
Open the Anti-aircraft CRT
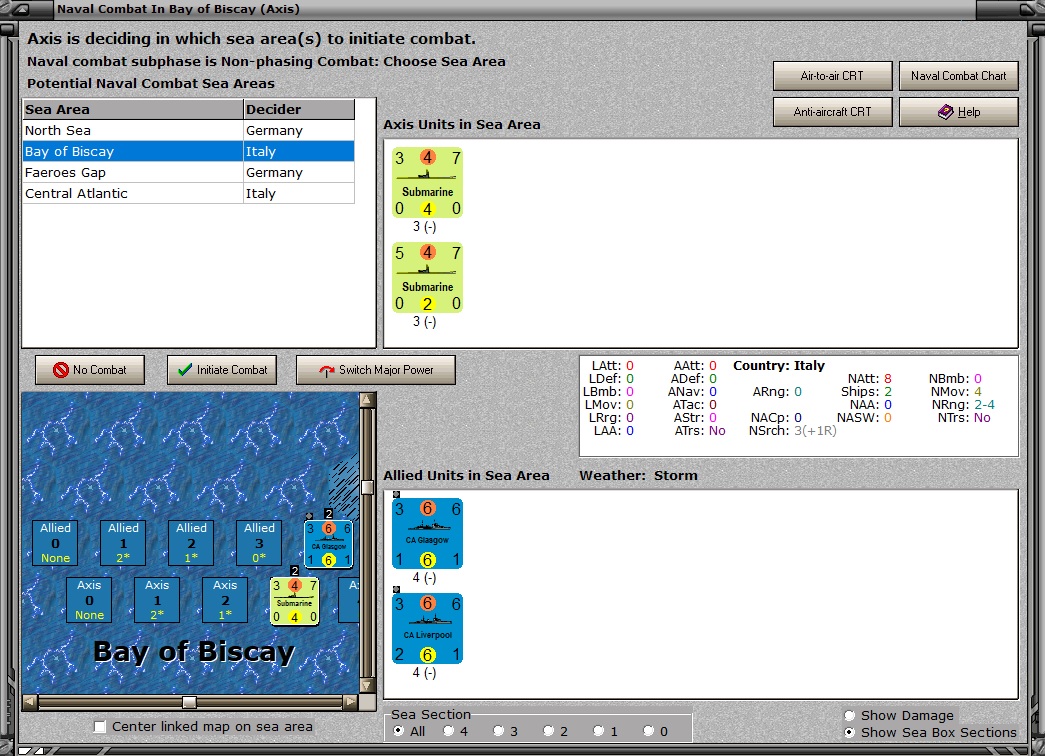point(832,112)
